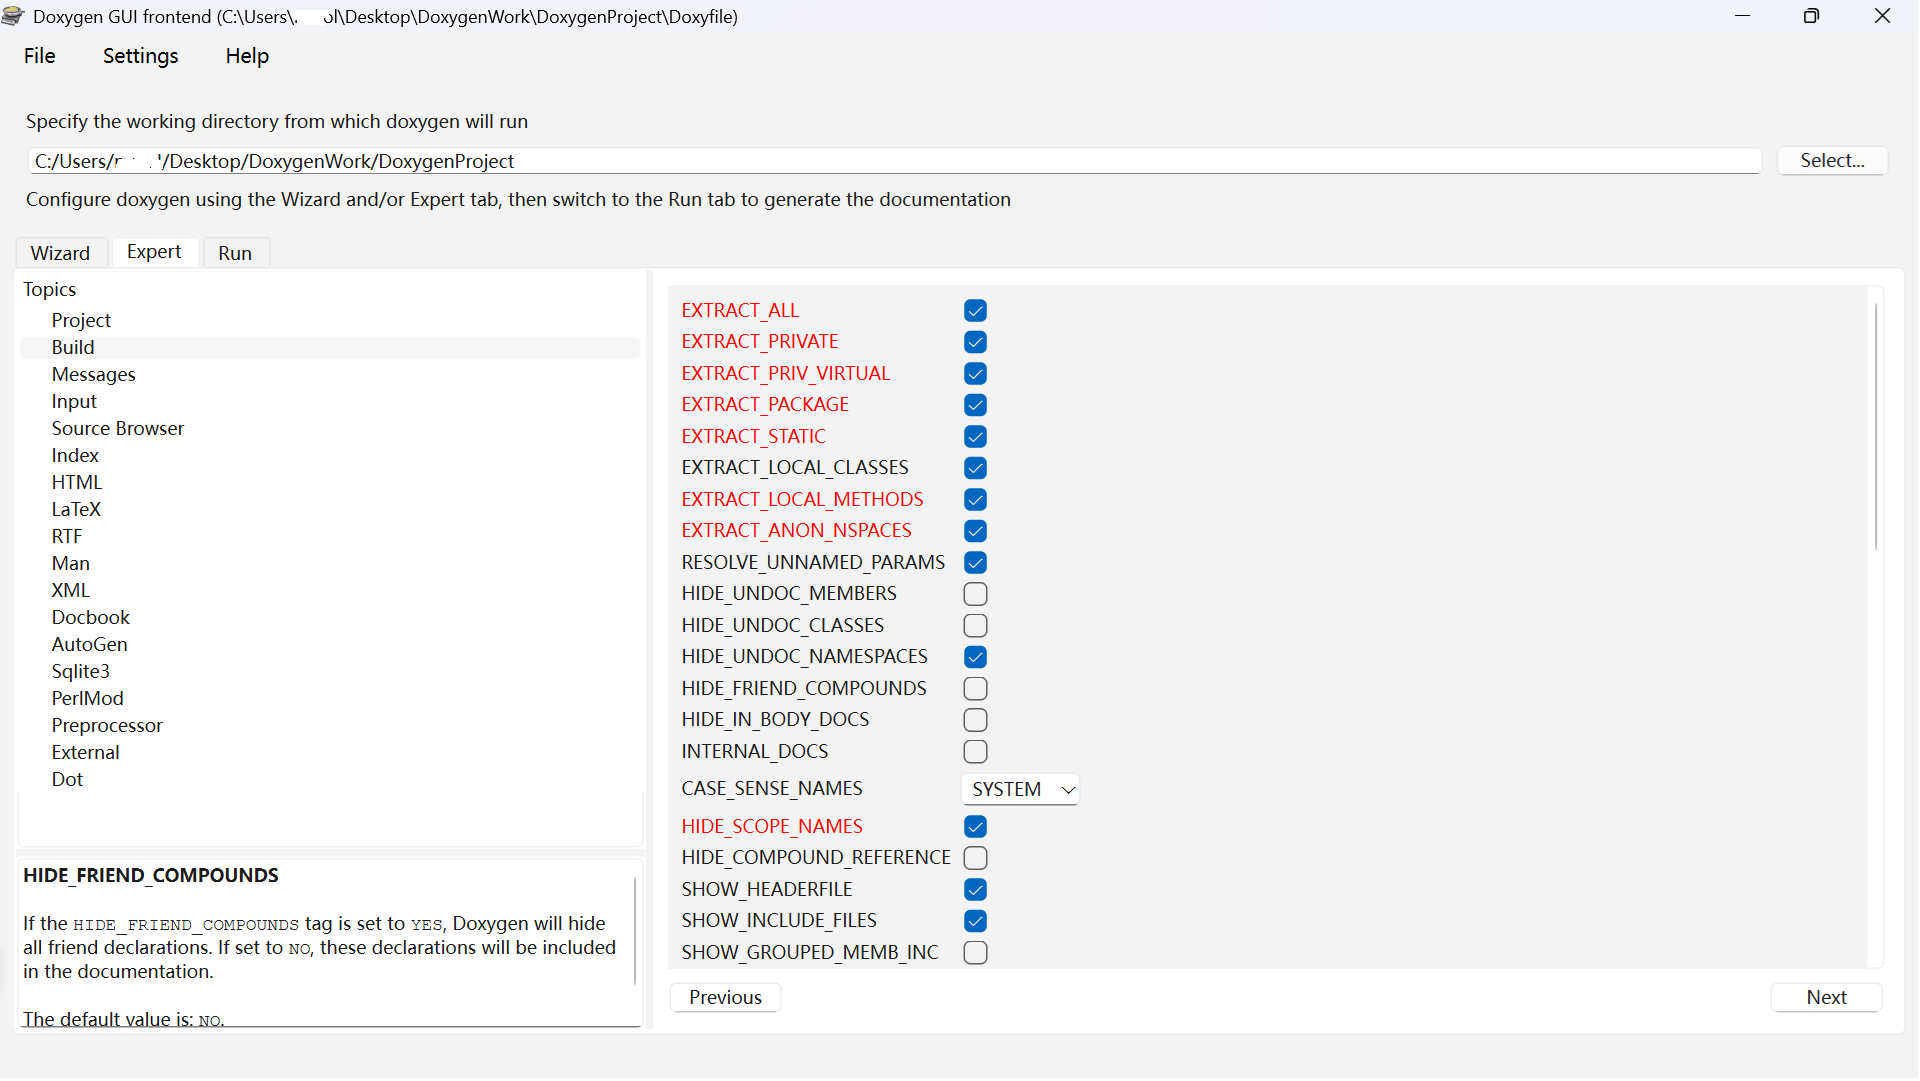
Task: Check the INTERNAL_DOCS box
Action: tap(975, 752)
